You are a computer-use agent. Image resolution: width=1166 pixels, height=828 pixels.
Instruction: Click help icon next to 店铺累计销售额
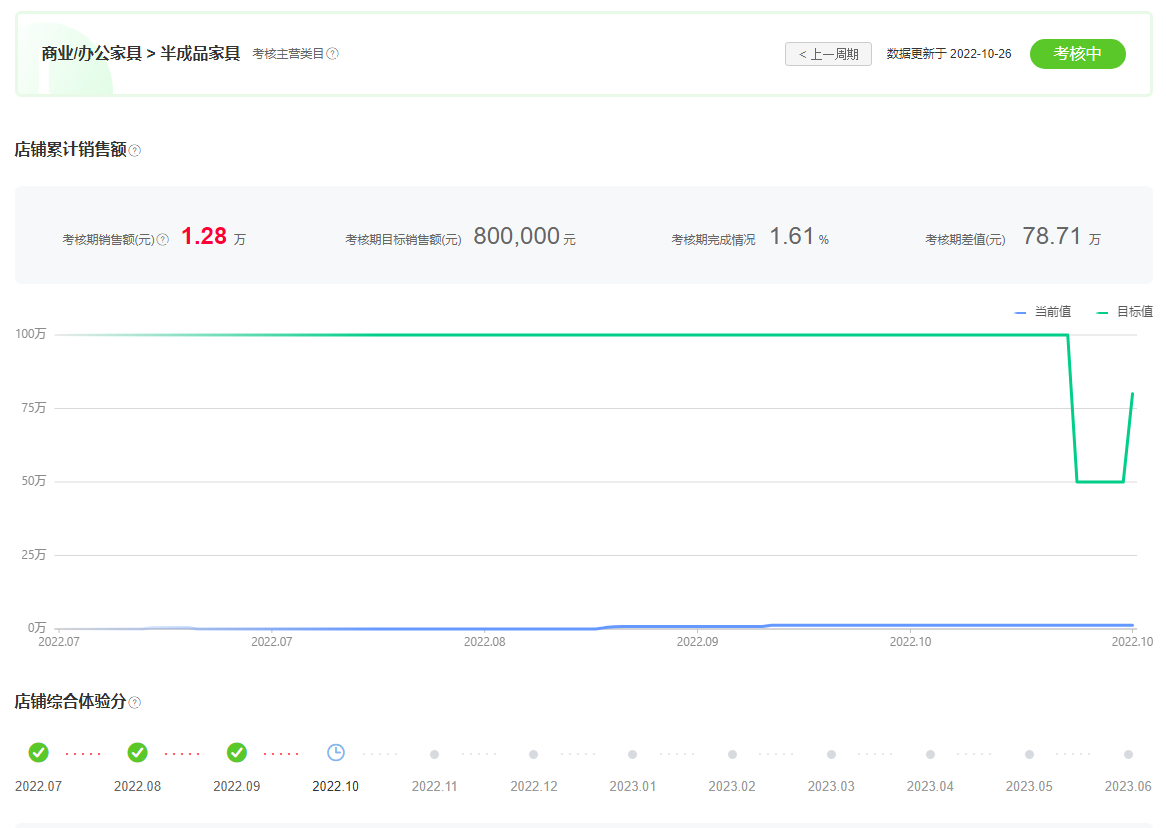tap(135, 150)
